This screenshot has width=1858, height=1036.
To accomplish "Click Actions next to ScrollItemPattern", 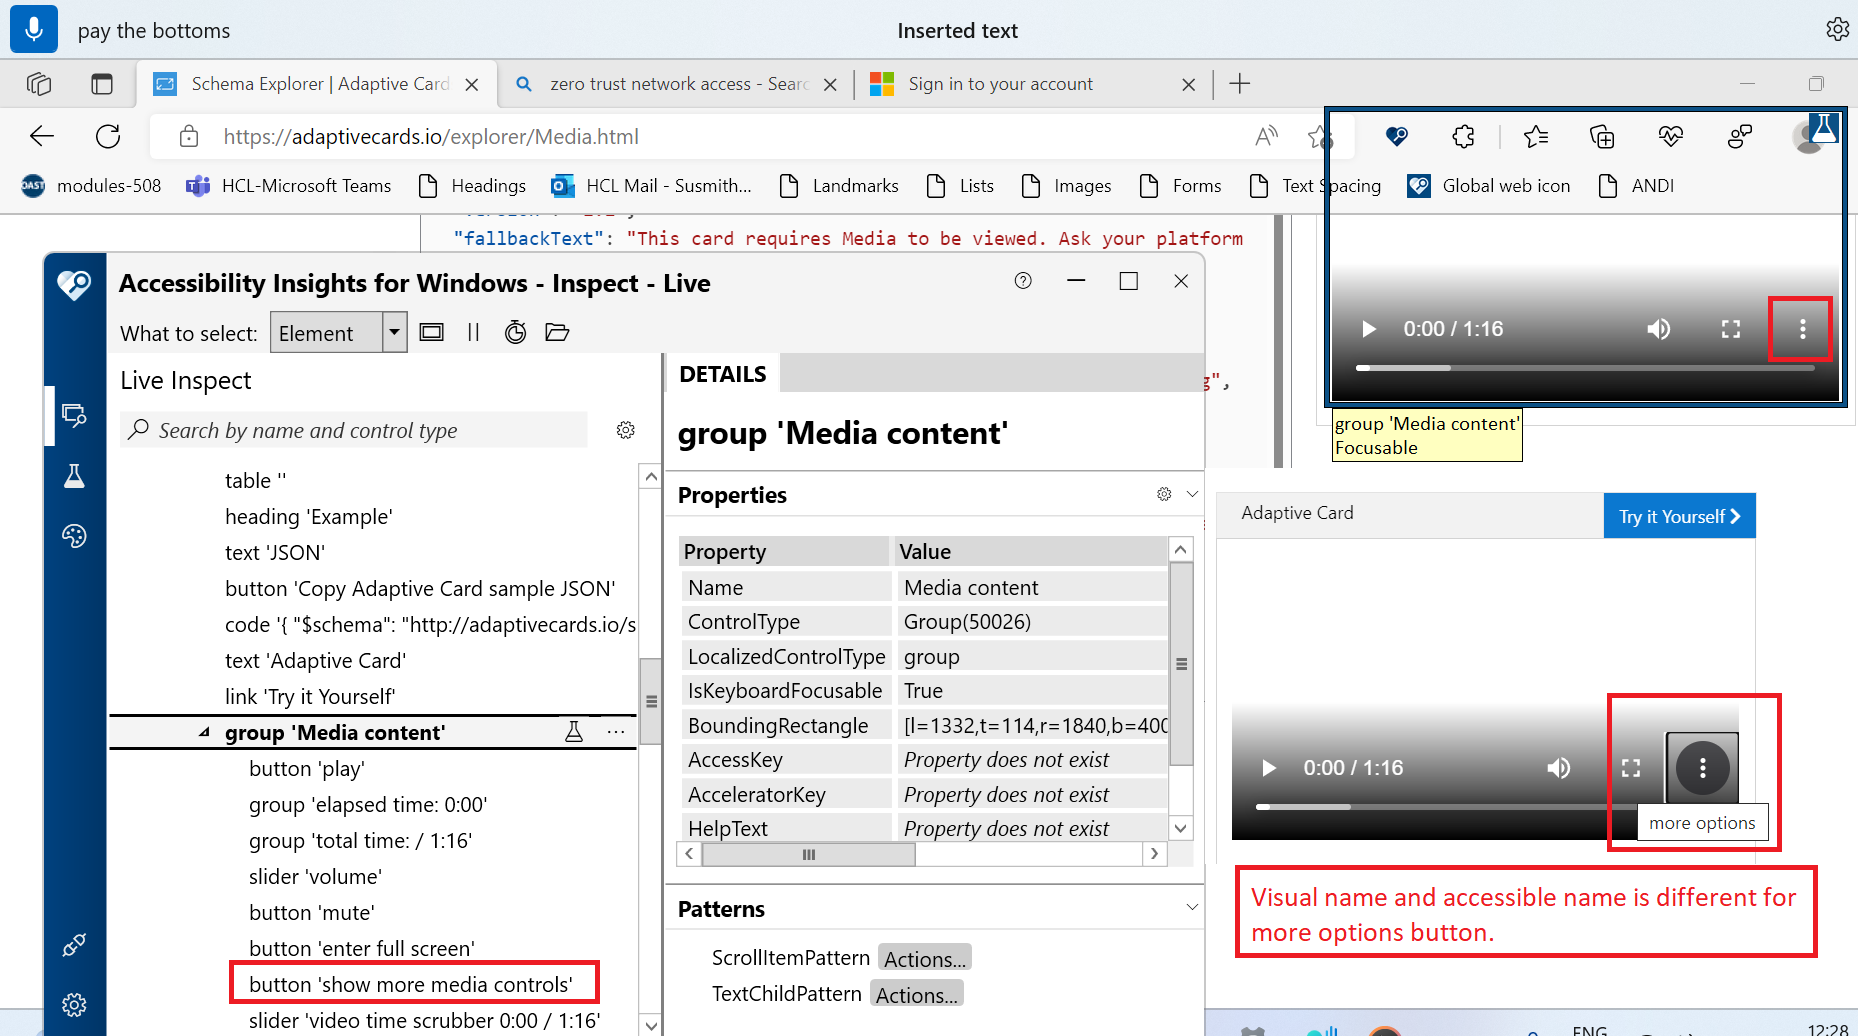I will [923, 957].
